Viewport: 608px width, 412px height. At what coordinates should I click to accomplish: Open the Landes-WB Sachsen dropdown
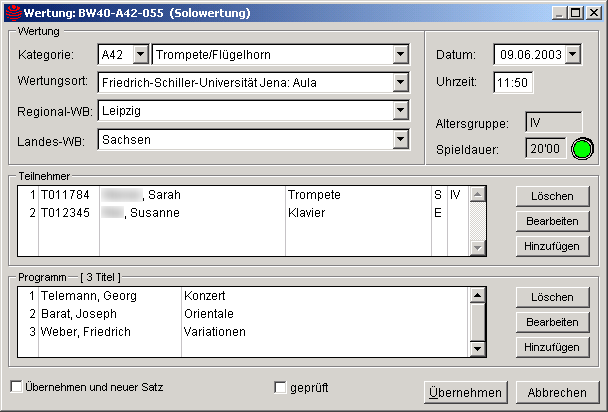click(400, 139)
